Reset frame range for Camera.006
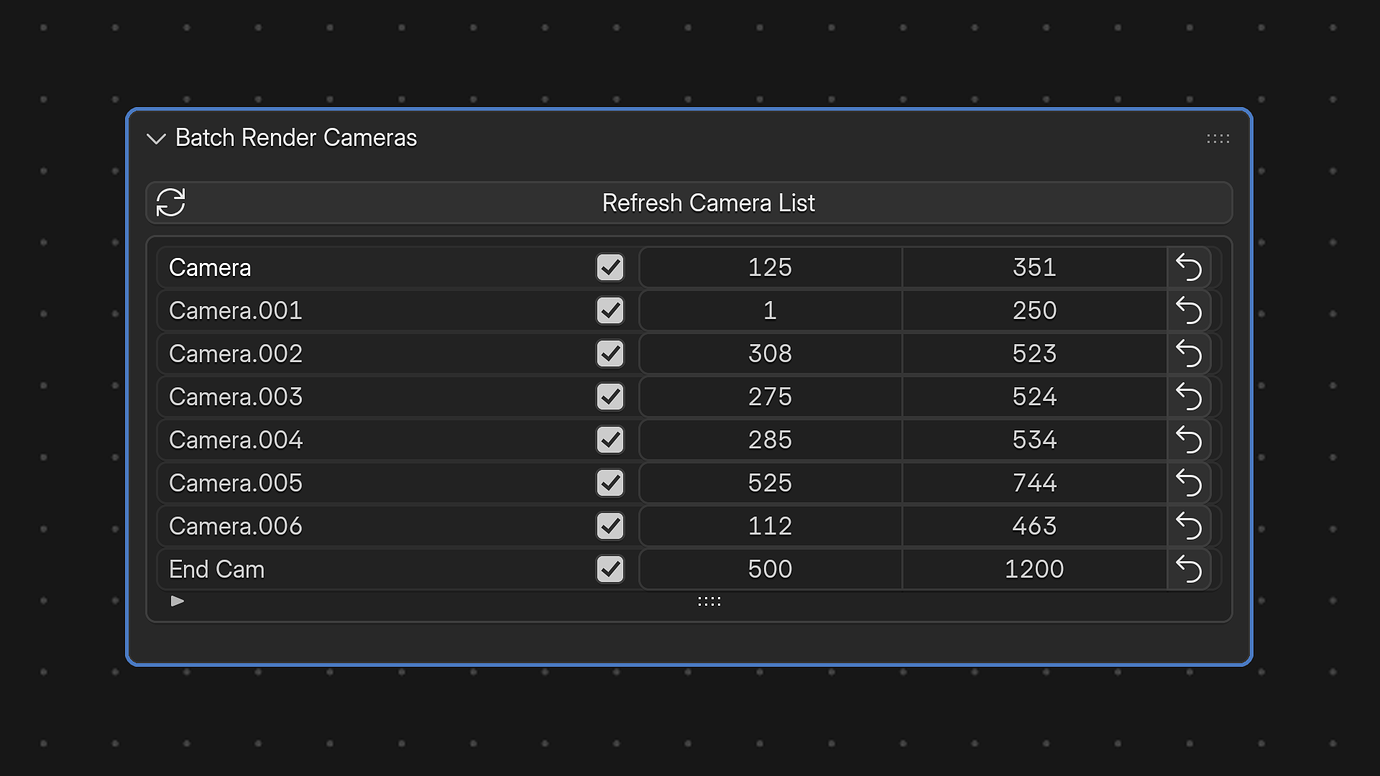The image size is (1380, 776). click(x=1189, y=526)
